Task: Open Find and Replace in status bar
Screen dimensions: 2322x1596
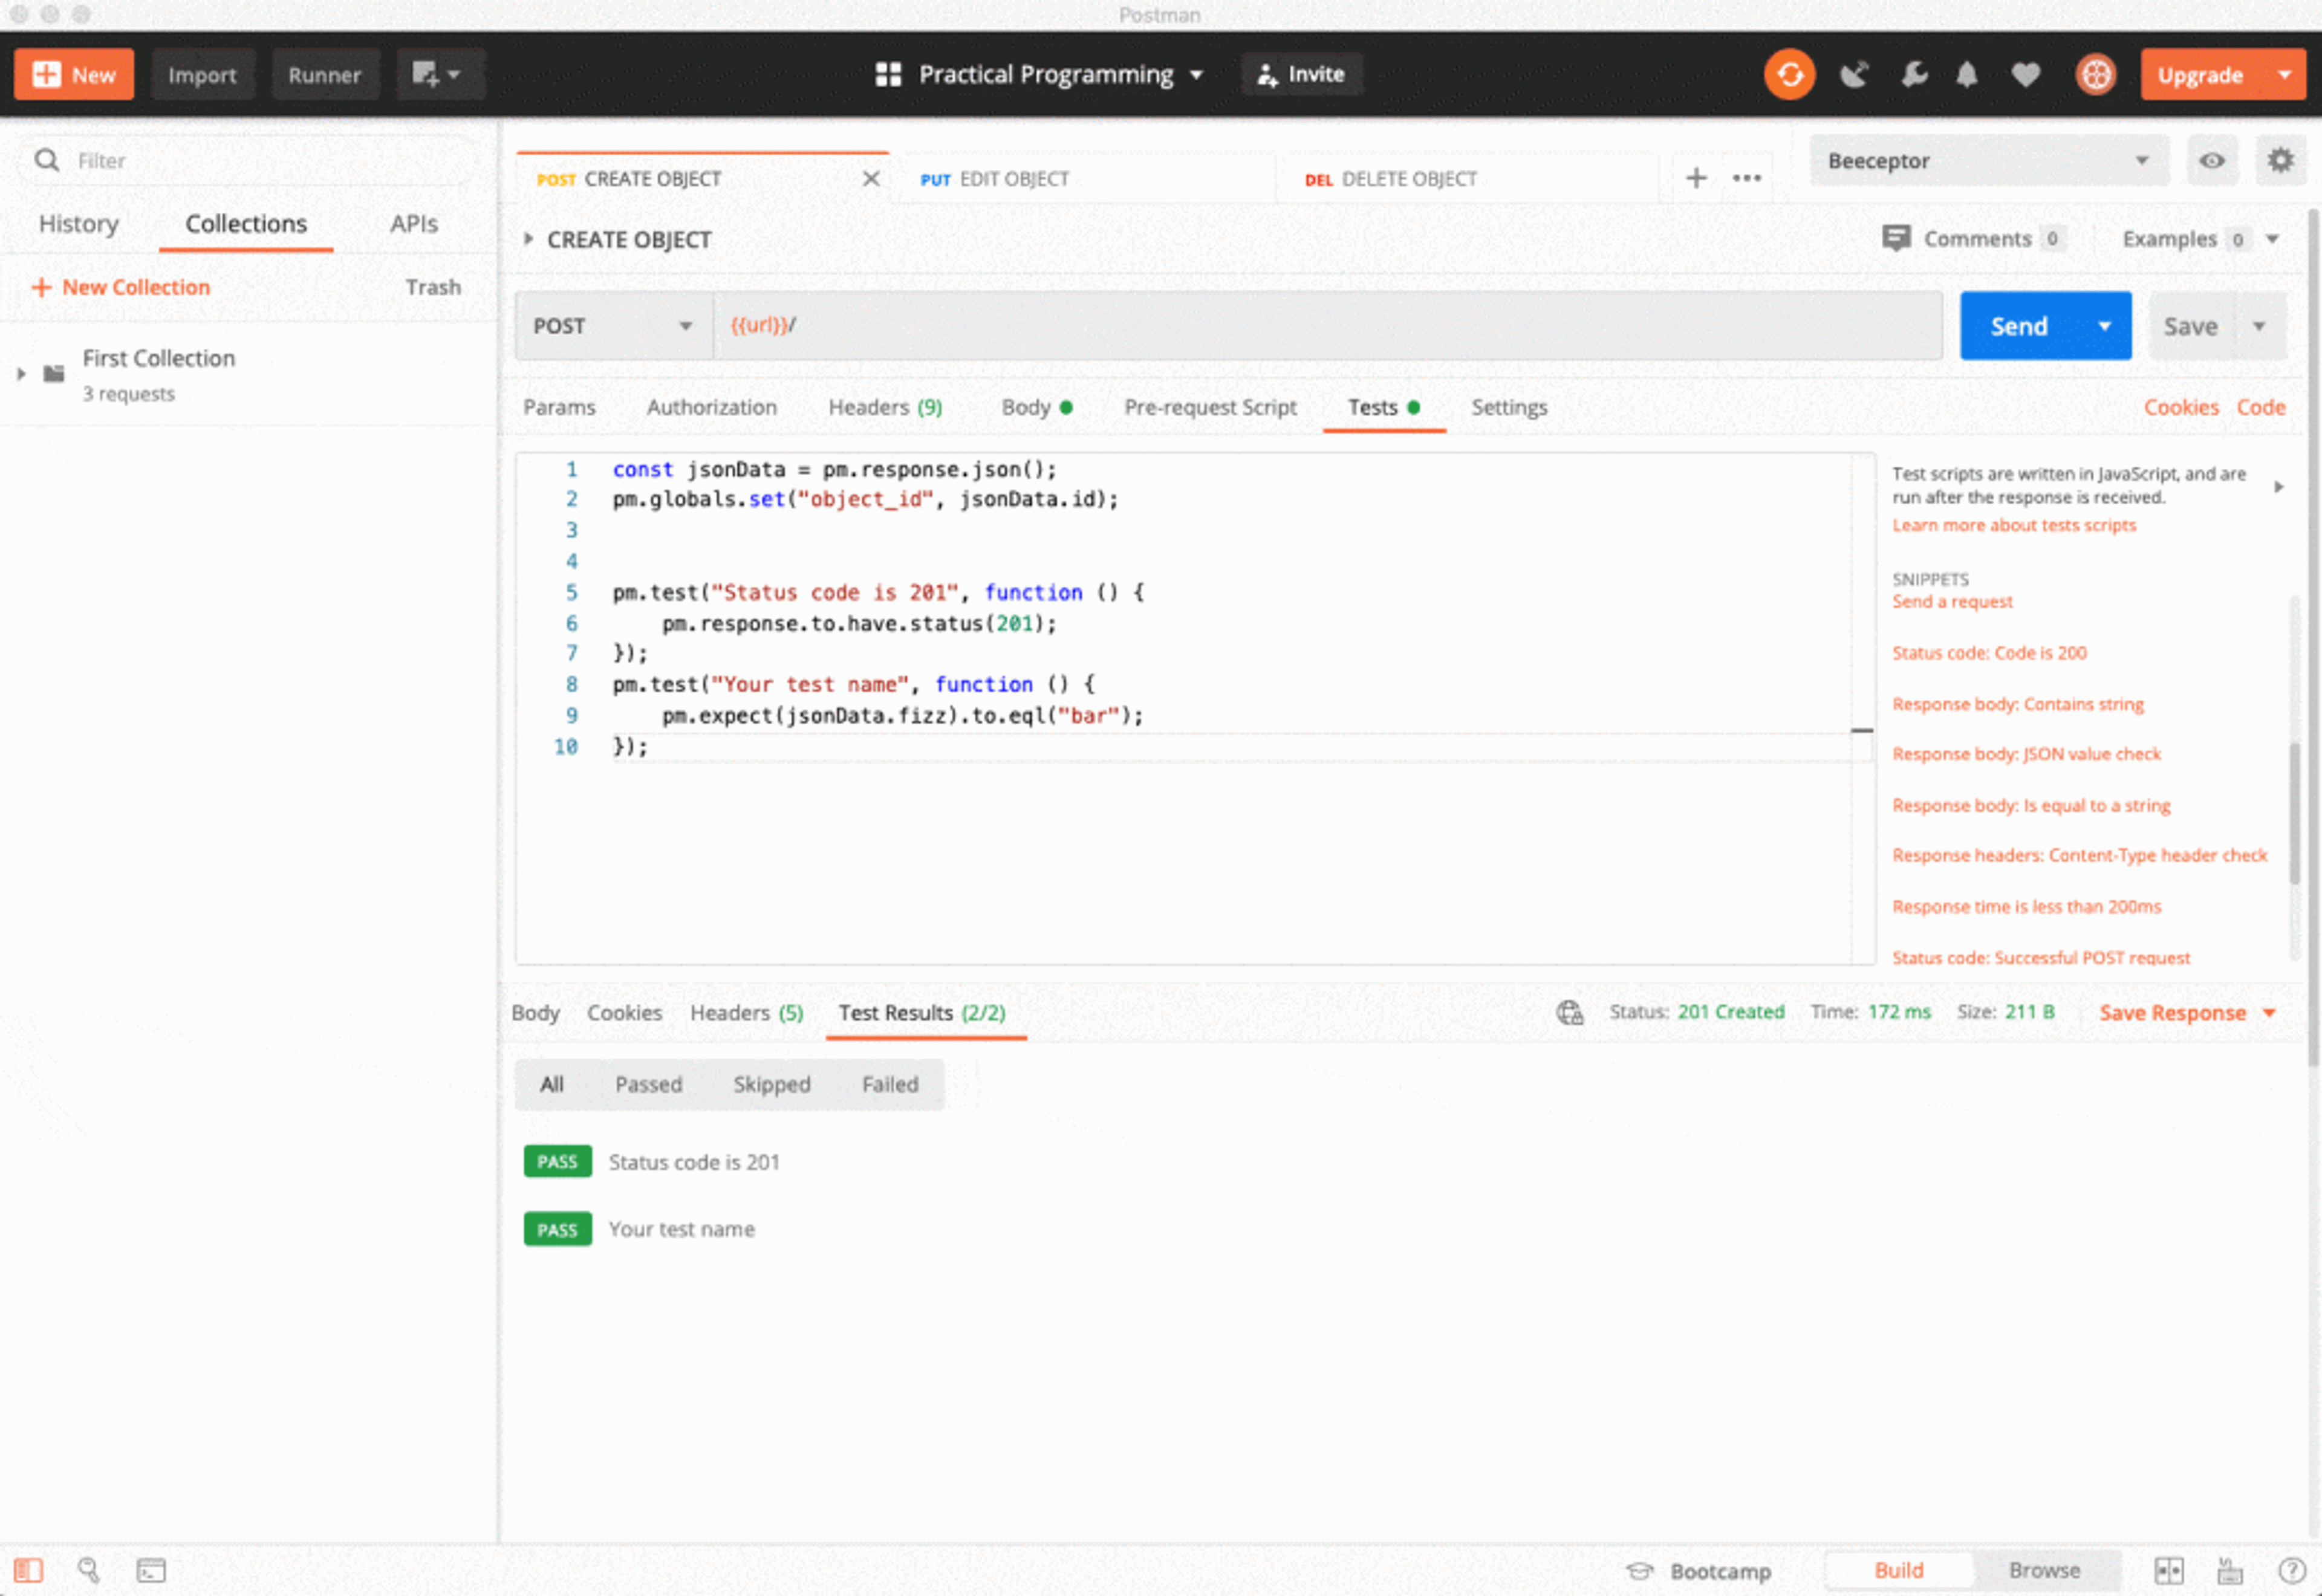Action: click(x=88, y=1570)
